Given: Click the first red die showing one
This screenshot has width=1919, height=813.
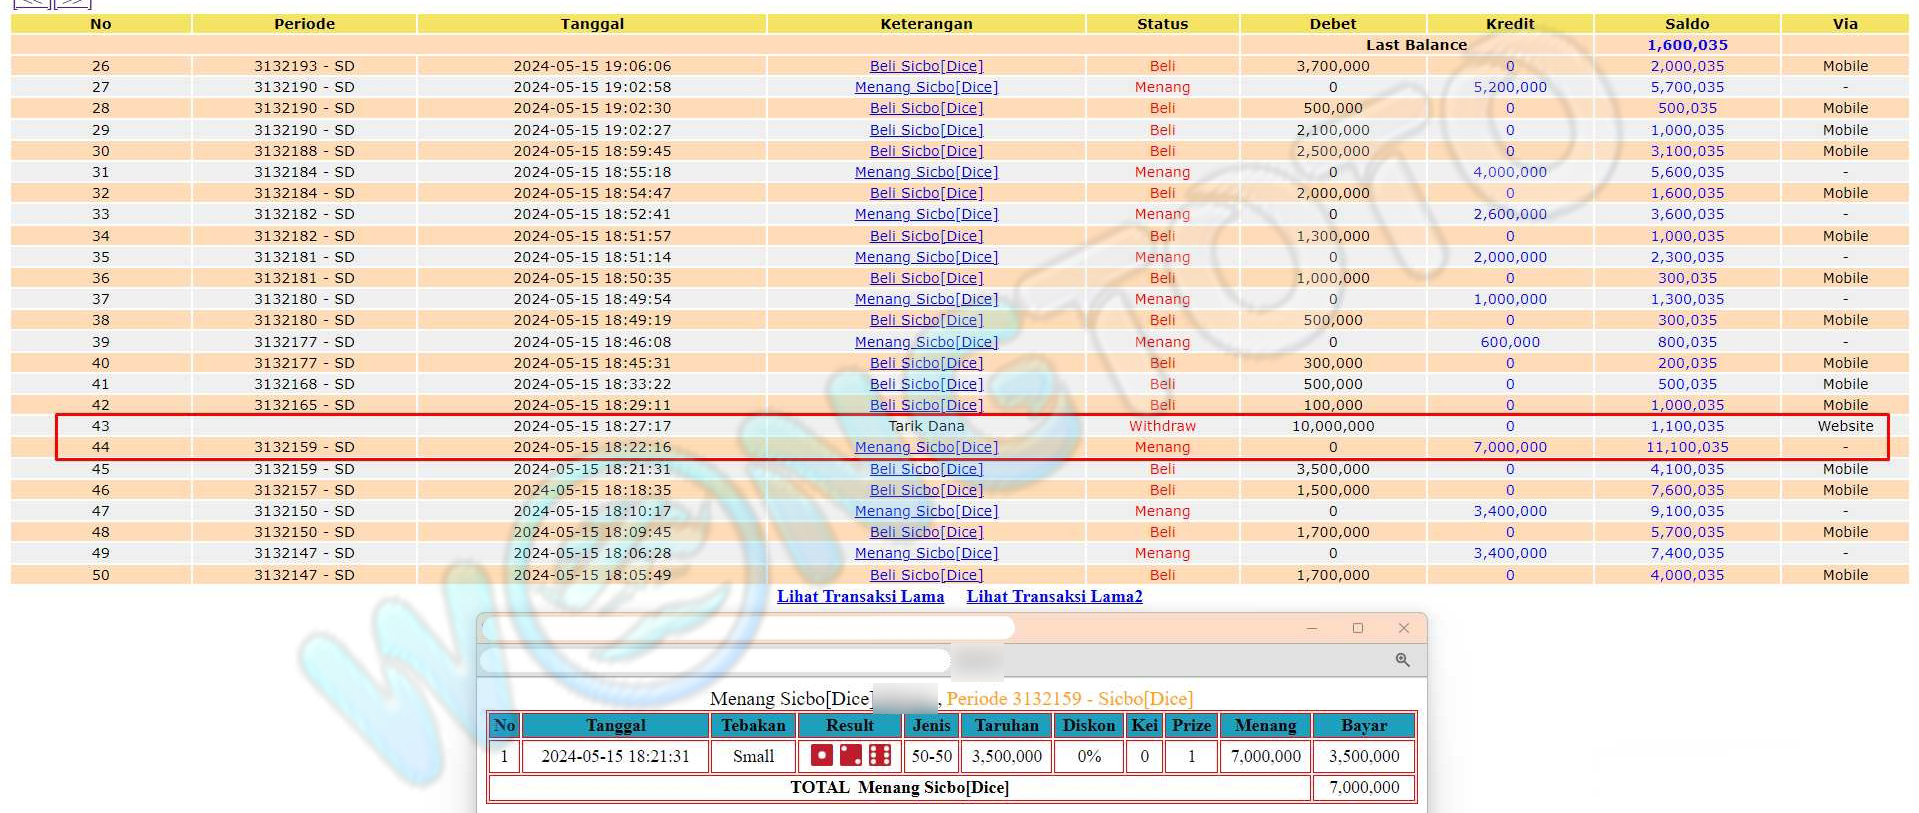Looking at the screenshot, I should tap(822, 756).
